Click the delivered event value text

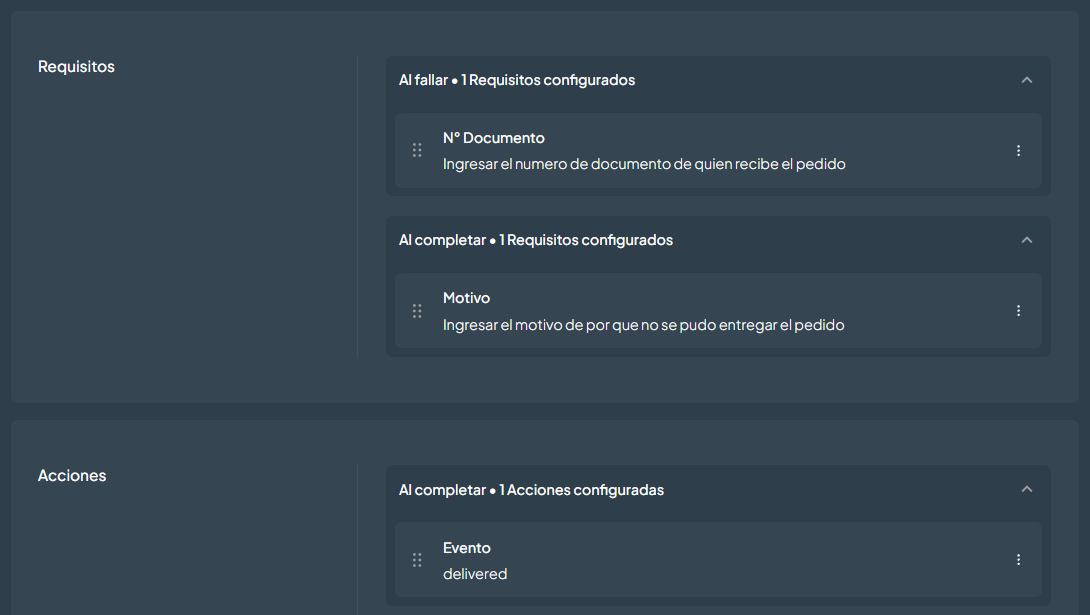475,574
